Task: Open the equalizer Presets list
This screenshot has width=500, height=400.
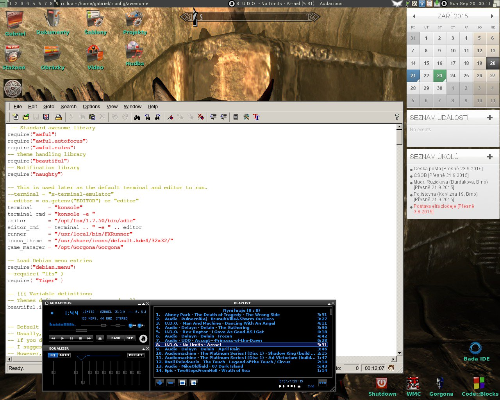Action: pos(136,355)
